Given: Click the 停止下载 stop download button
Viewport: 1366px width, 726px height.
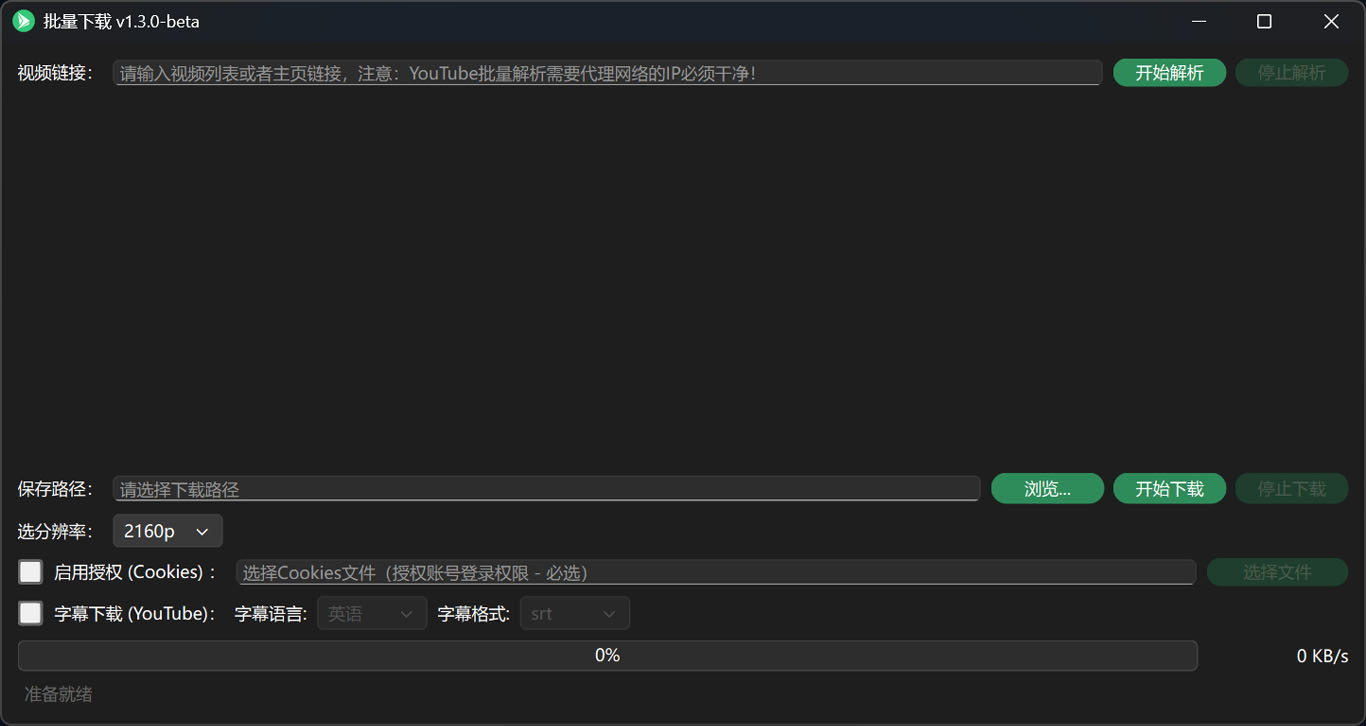Looking at the screenshot, I should [1291, 488].
